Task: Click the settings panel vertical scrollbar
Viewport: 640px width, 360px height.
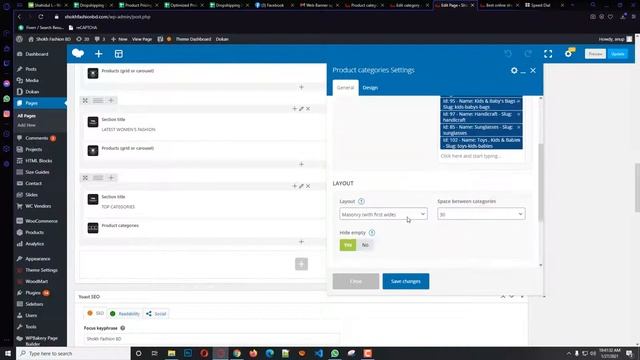Action: pyautogui.click(x=541, y=182)
